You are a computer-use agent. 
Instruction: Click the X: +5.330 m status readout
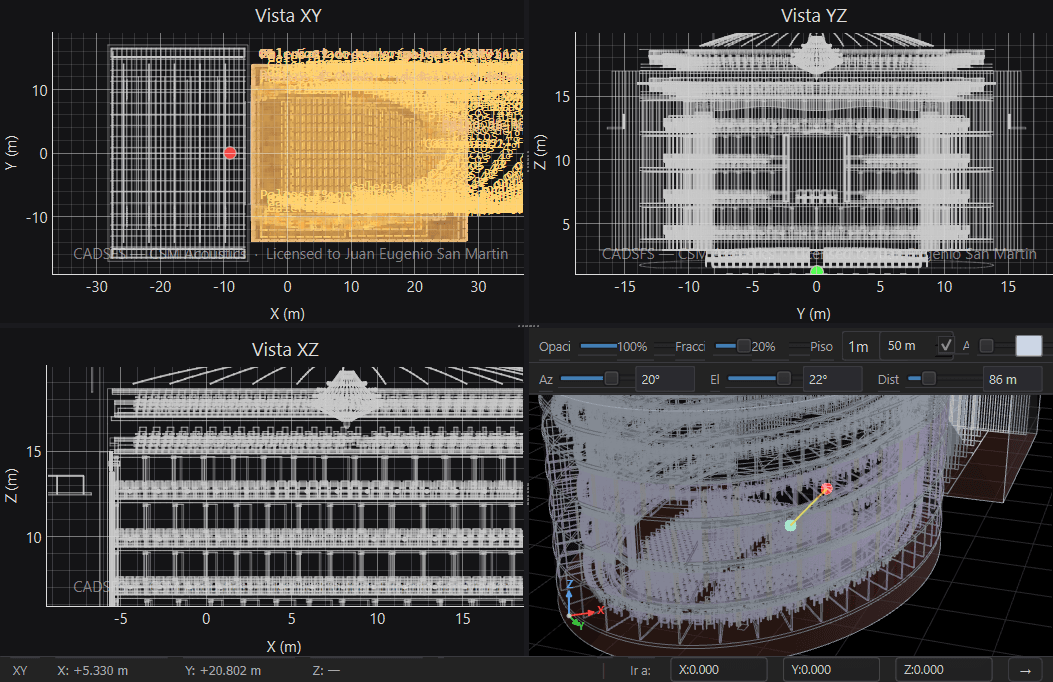(93, 671)
